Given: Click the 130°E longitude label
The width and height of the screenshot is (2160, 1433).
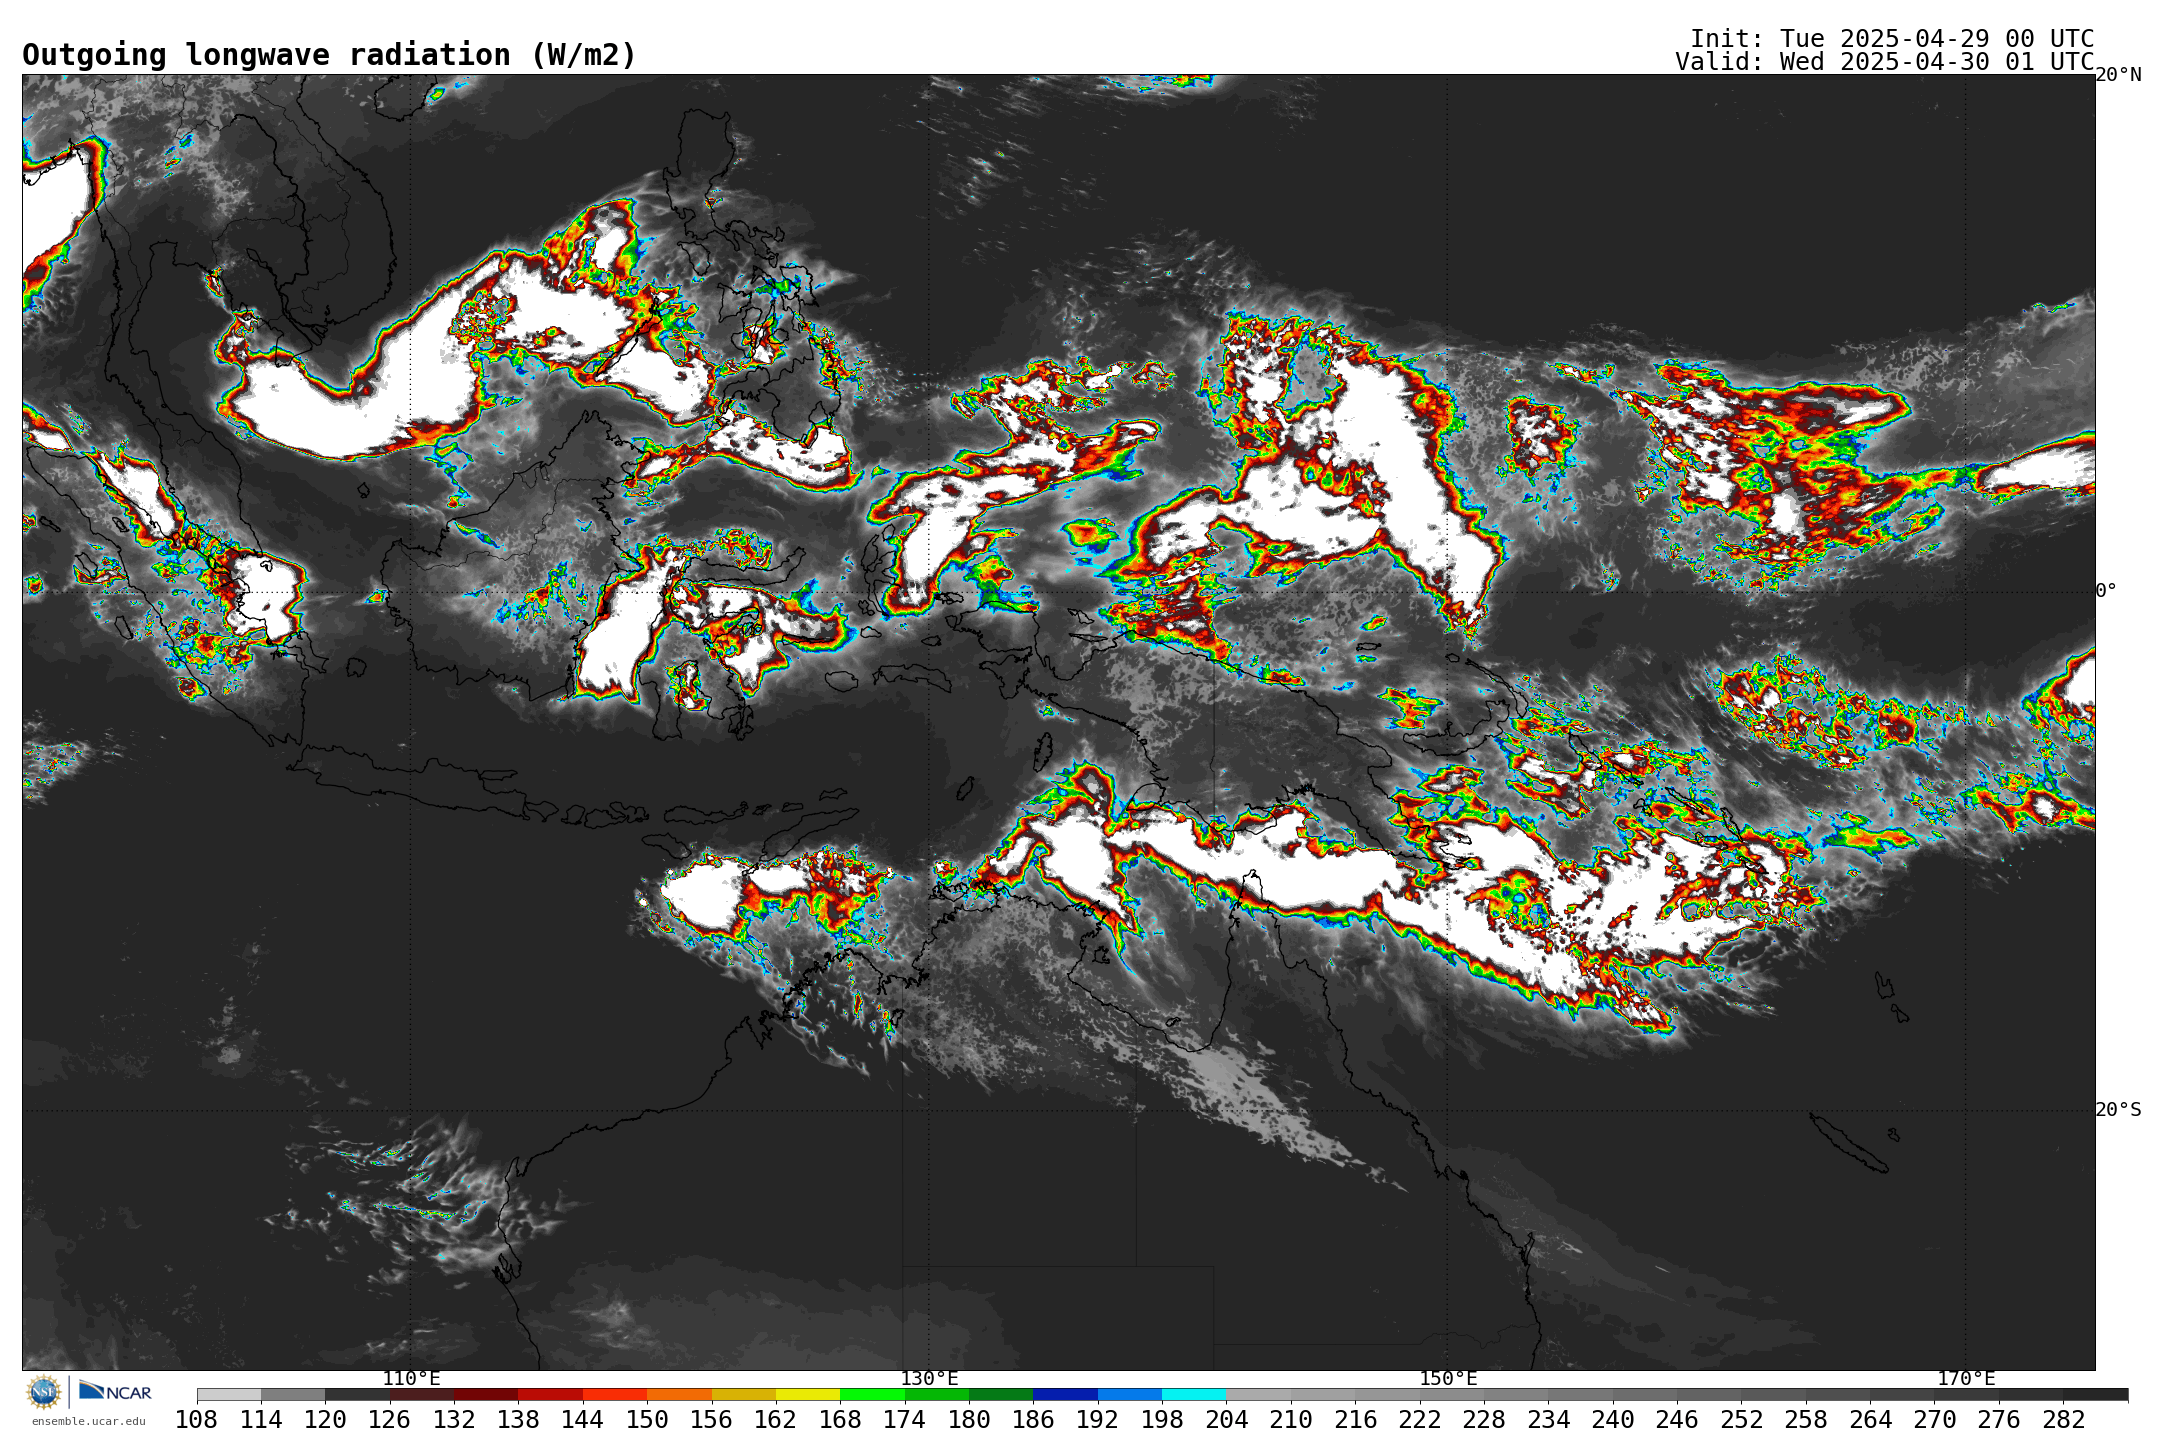Looking at the screenshot, I should coord(929,1379).
